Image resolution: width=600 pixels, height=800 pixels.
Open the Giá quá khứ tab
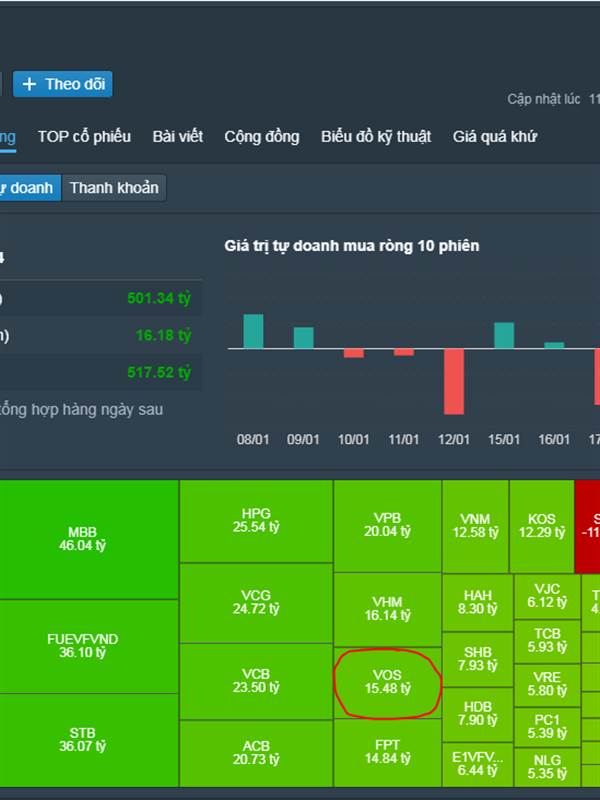tap(495, 136)
